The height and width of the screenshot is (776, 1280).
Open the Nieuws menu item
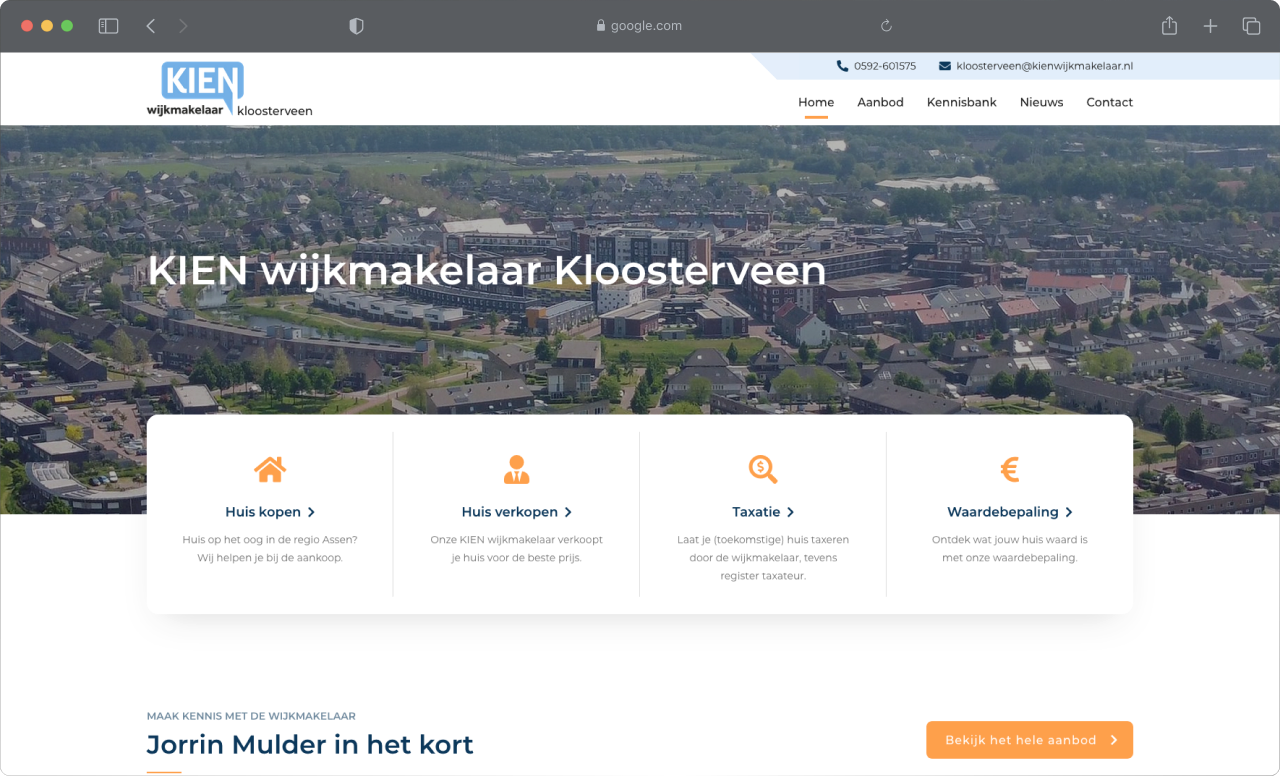tap(1041, 102)
